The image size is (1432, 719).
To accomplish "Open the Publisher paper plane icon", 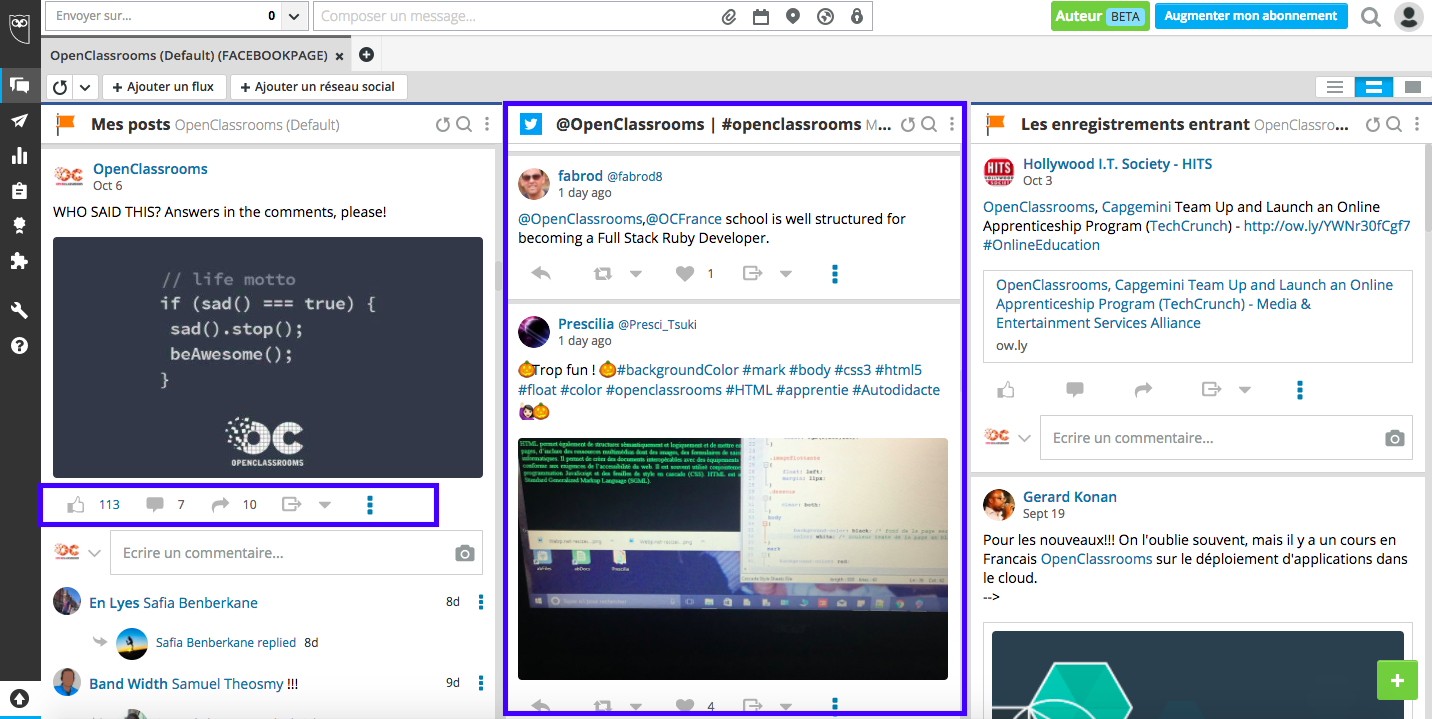I will (20, 121).
